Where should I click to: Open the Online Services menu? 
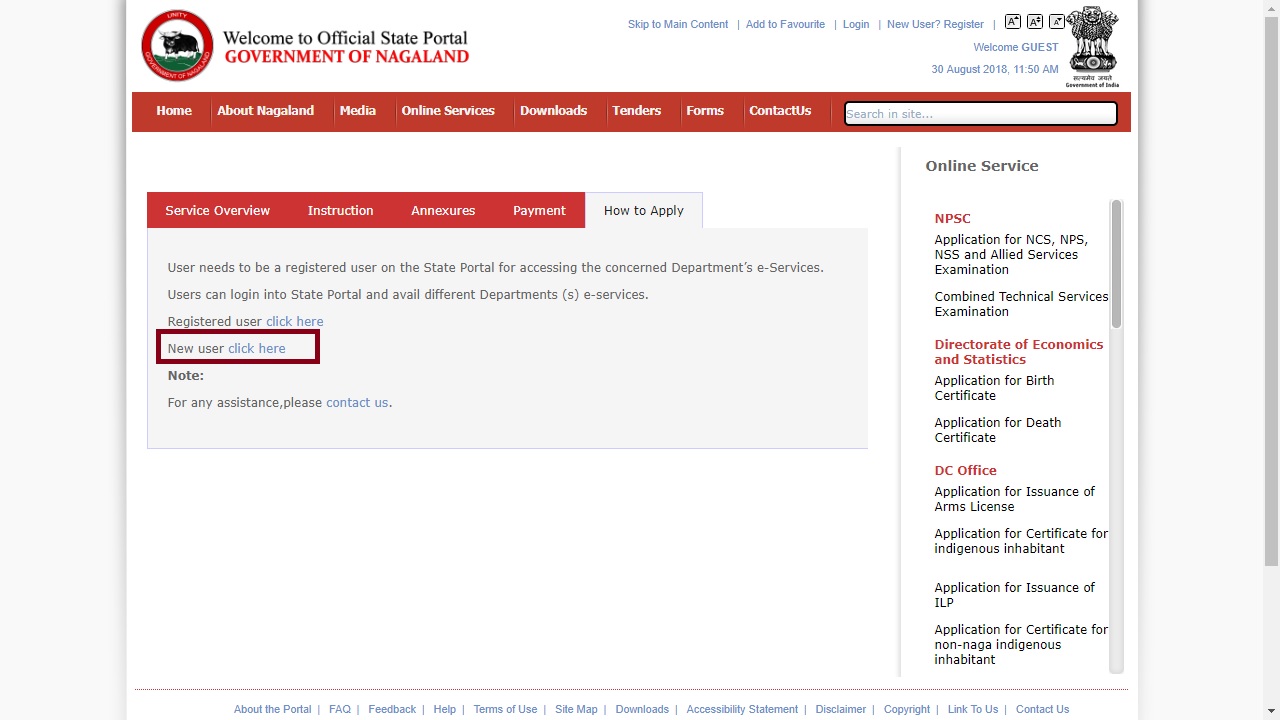(x=448, y=111)
